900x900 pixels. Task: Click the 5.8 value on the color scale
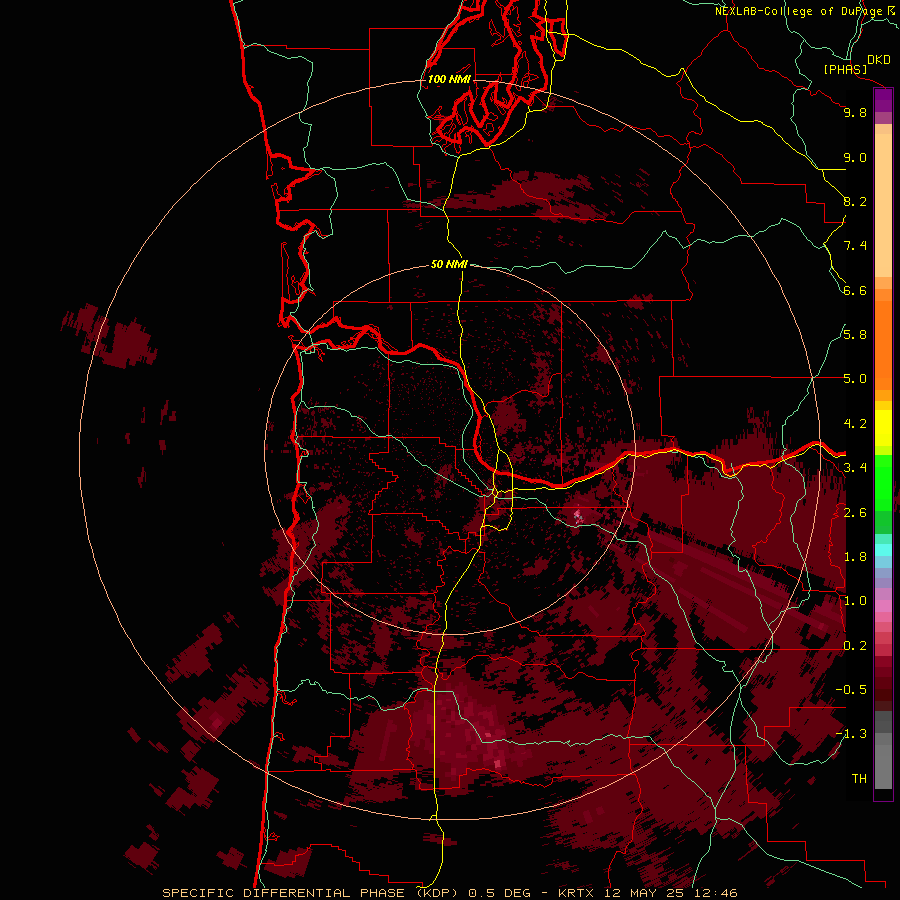tap(855, 335)
